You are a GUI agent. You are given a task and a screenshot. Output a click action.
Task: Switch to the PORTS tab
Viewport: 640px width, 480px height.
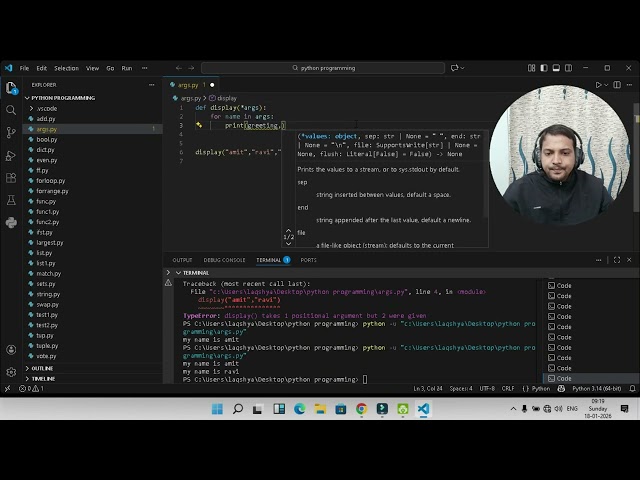309,260
